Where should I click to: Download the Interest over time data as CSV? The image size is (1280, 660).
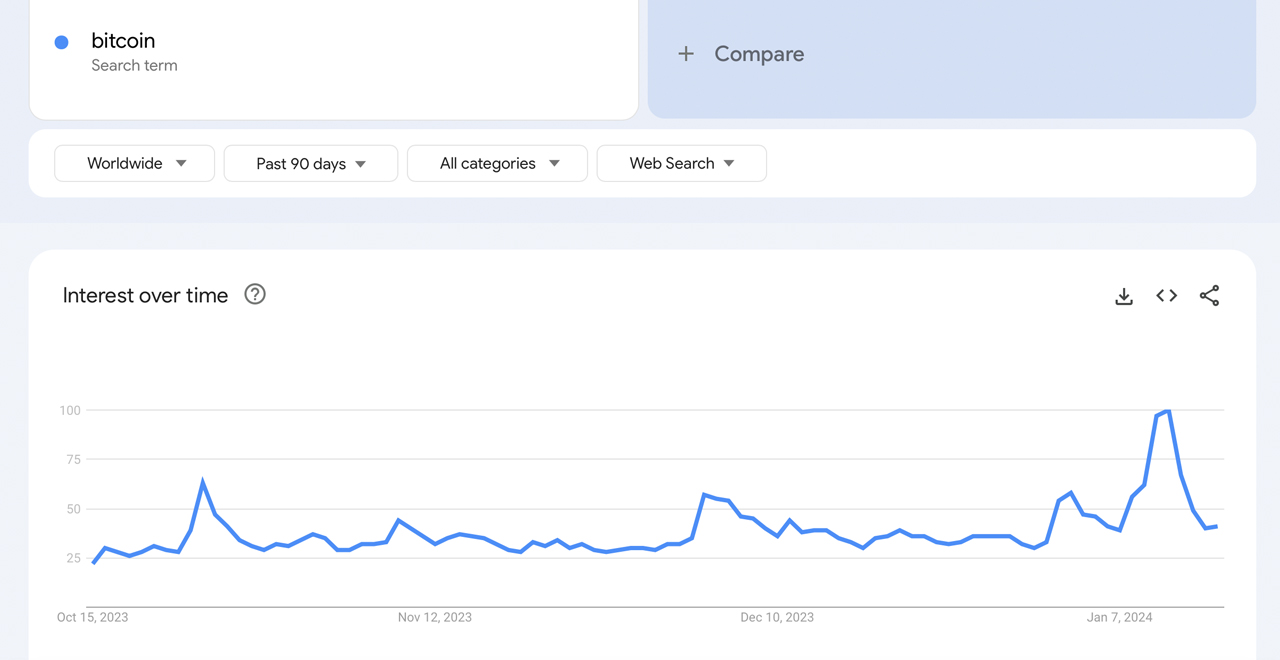click(x=1124, y=296)
